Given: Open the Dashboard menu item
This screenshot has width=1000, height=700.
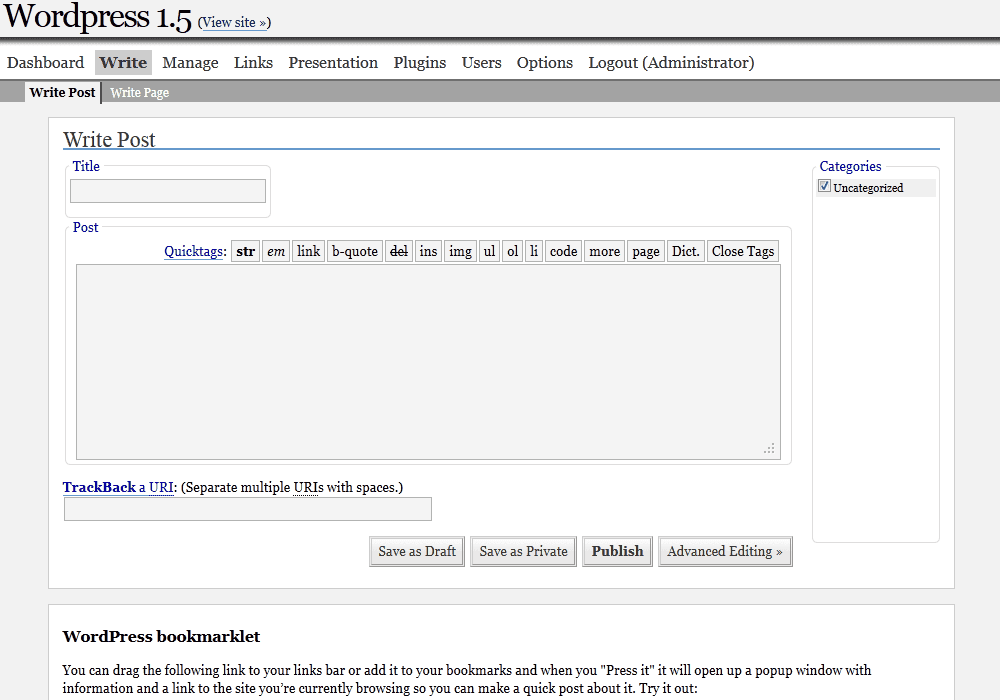Looking at the screenshot, I should [45, 62].
